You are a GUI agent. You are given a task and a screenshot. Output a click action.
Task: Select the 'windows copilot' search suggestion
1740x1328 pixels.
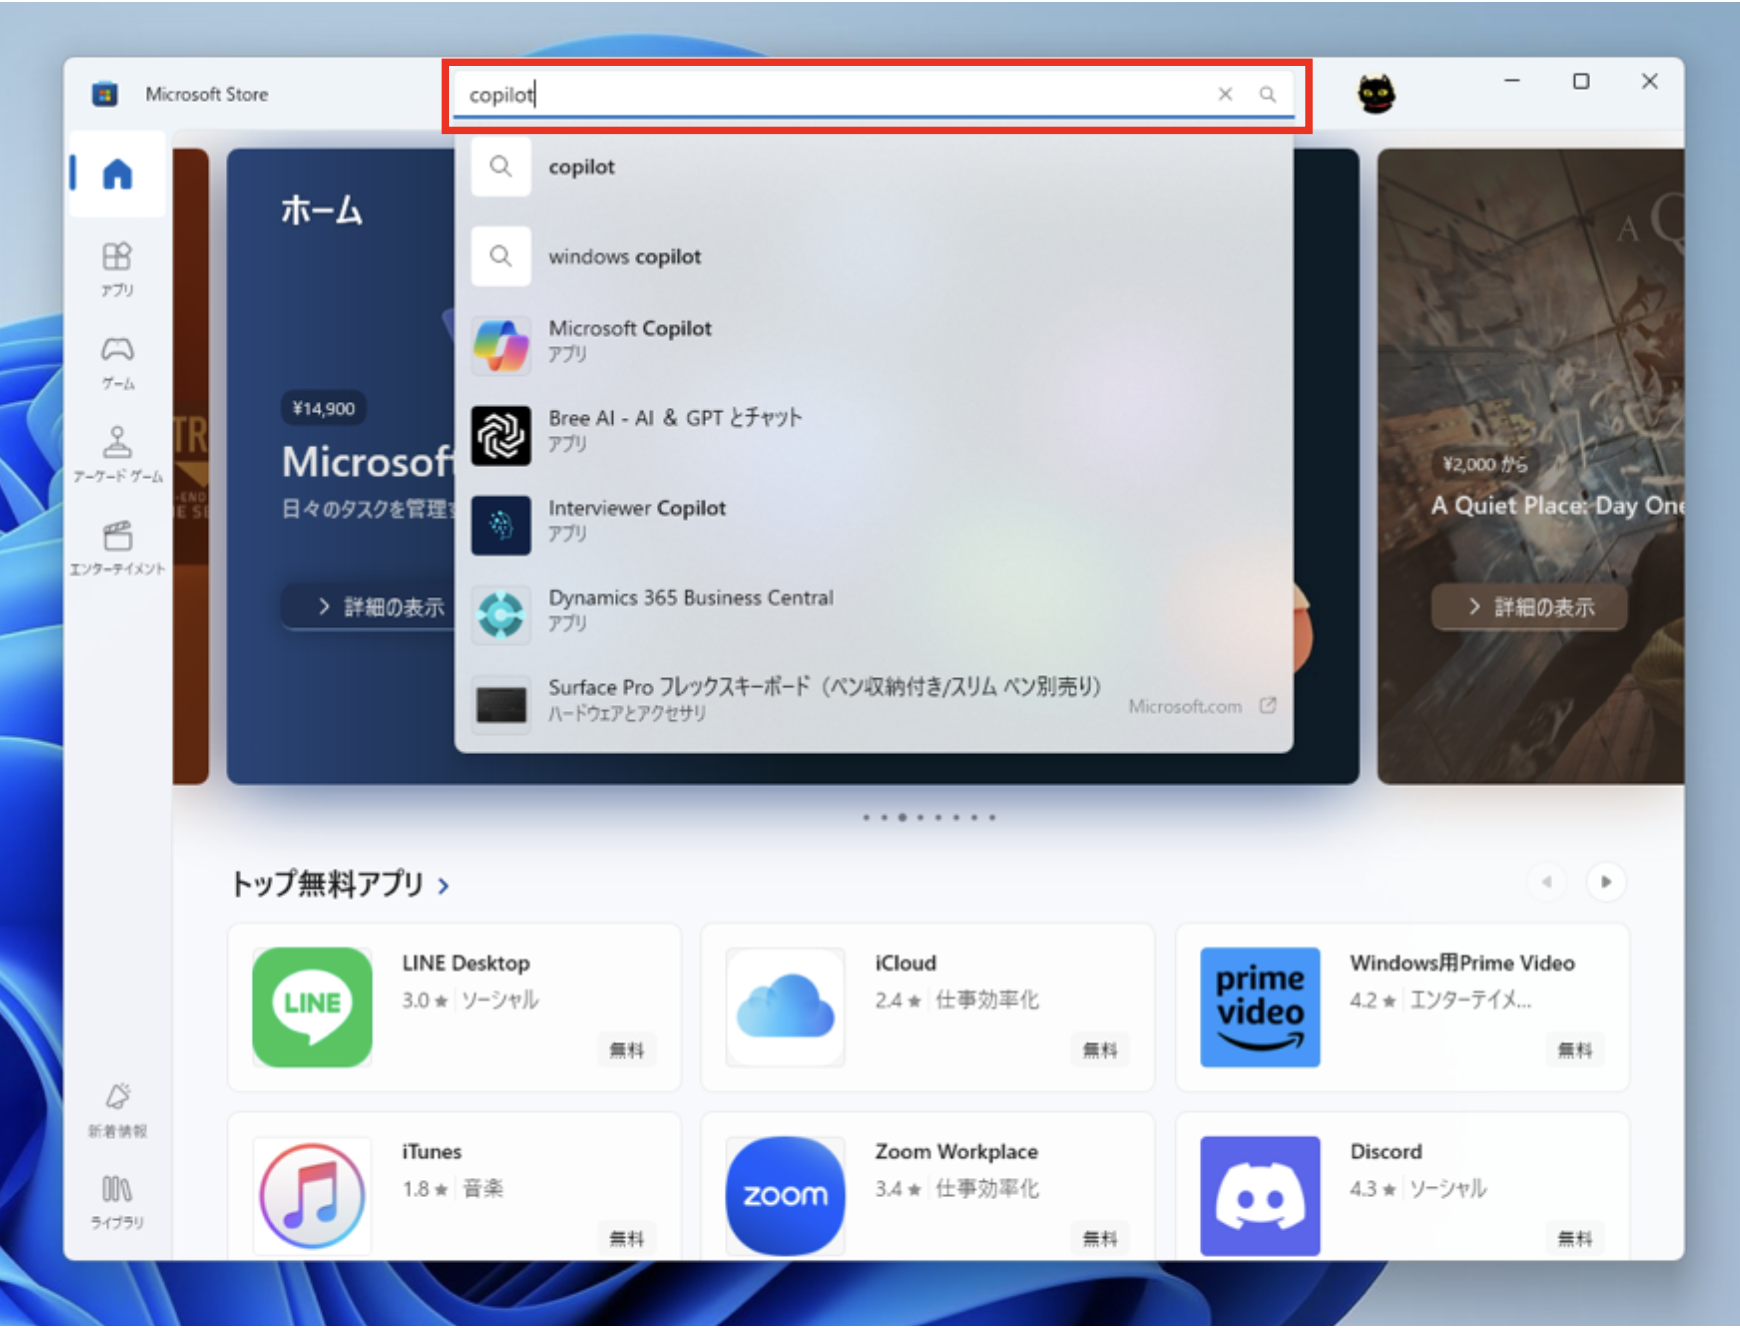(873, 257)
